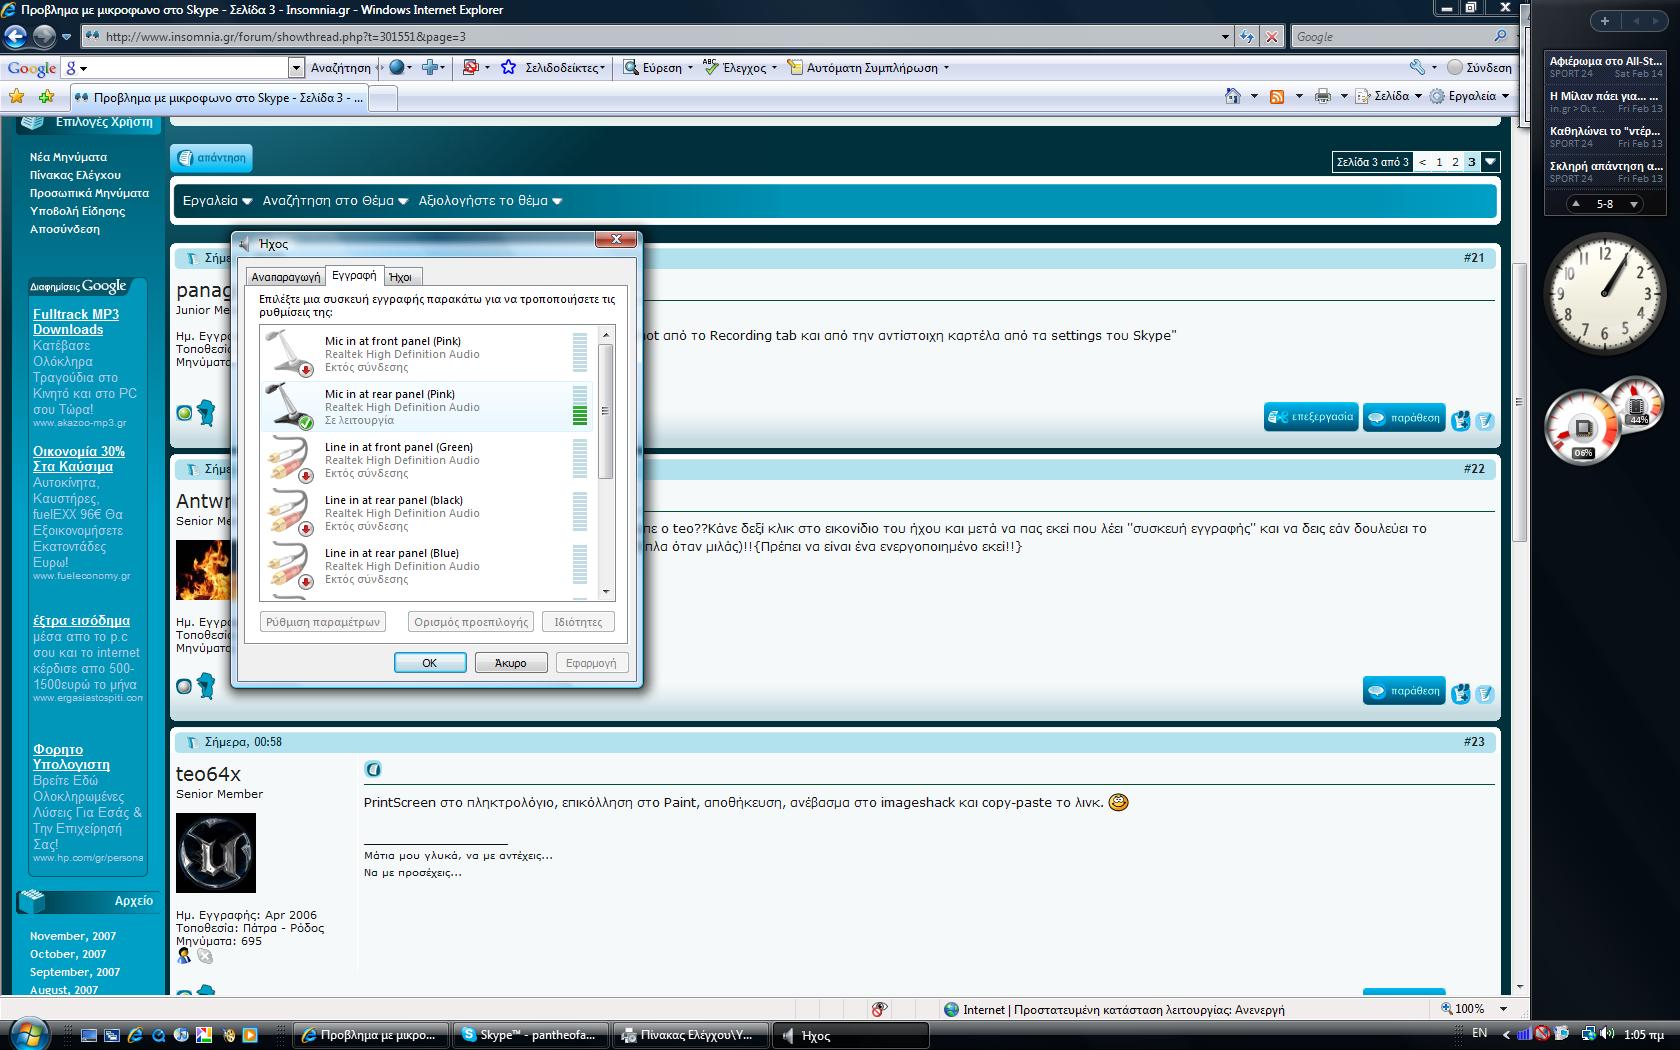Switch to Αναπαραγωγή tab in Ήχος dialog
The height and width of the screenshot is (1050, 1680).
click(x=285, y=277)
